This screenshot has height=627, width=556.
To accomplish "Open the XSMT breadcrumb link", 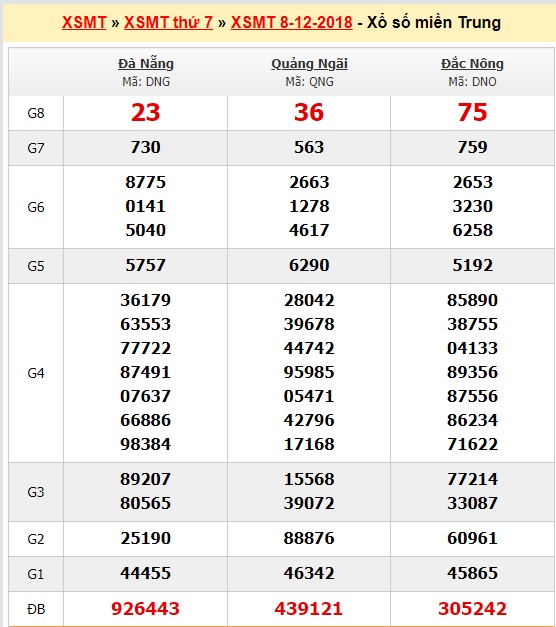I will coord(84,22).
